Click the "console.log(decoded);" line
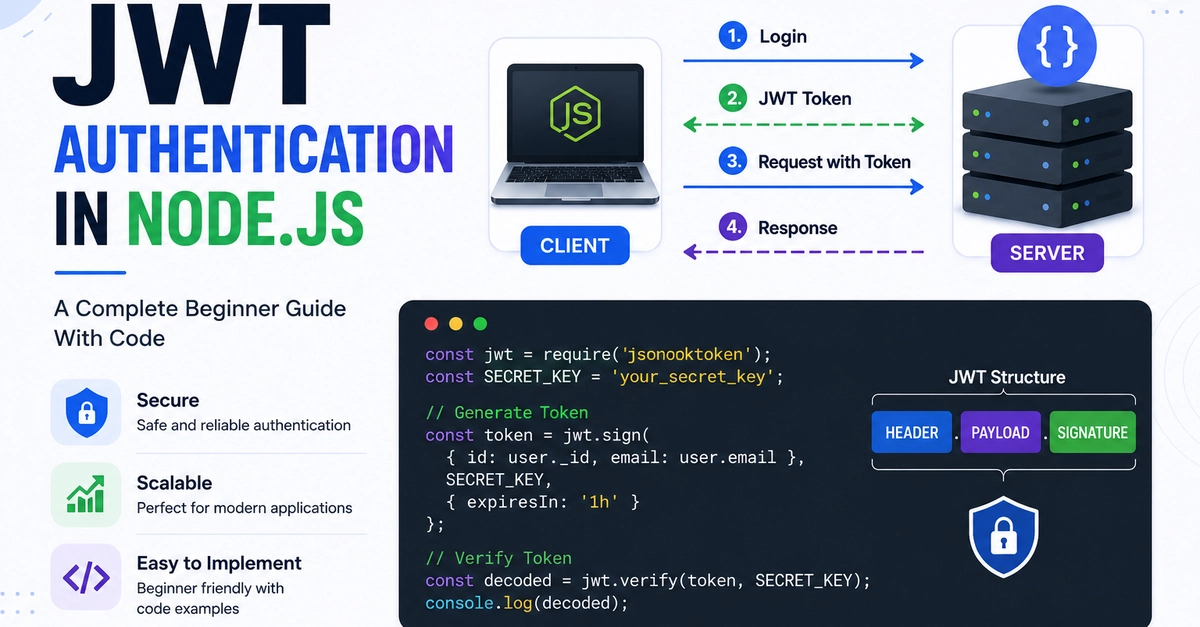The image size is (1200, 627). [x=527, y=603]
